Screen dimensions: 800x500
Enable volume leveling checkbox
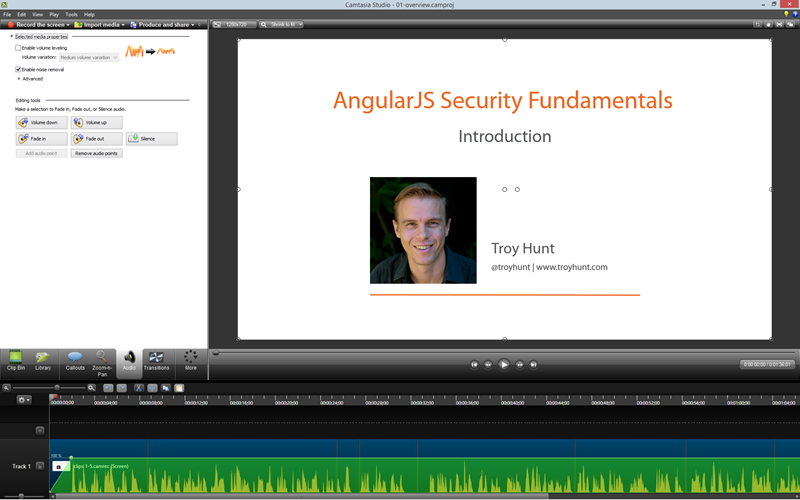click(x=18, y=48)
